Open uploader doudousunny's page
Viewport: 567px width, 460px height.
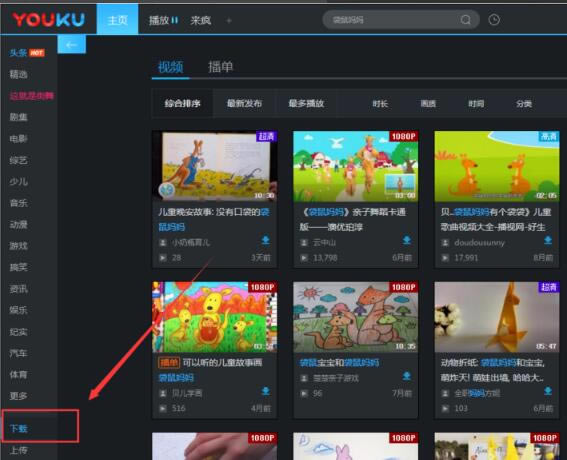tap(479, 243)
